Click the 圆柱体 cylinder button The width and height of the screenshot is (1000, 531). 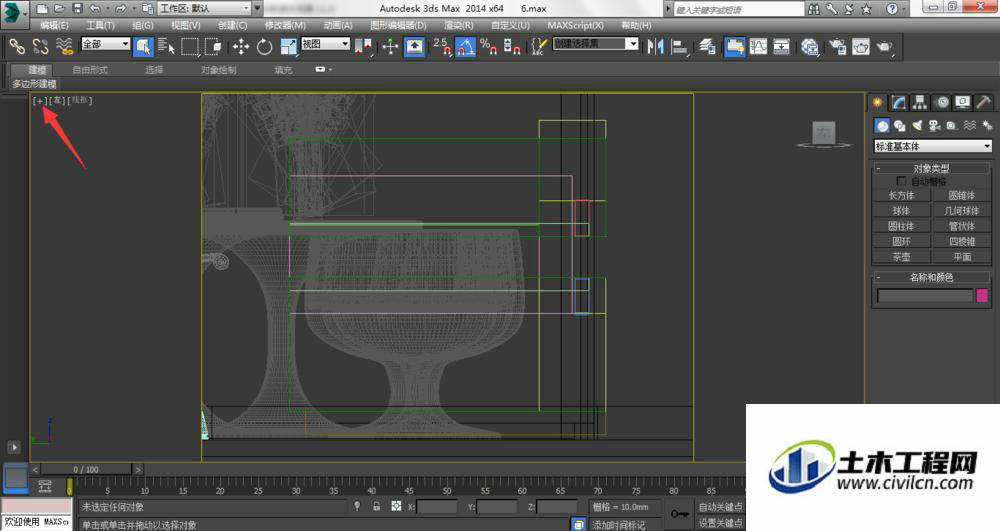(901, 226)
